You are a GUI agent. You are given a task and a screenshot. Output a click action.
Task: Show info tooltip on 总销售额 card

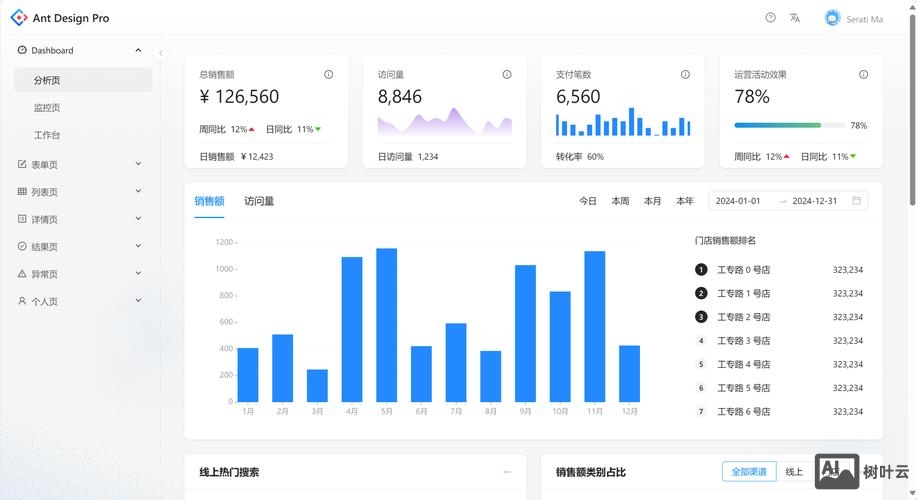click(329, 74)
